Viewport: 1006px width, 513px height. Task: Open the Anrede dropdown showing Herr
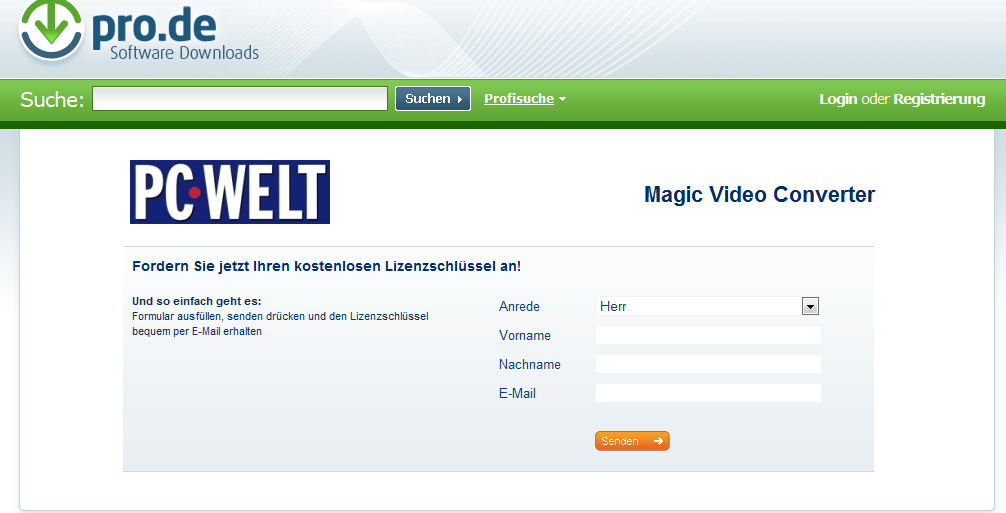click(708, 307)
